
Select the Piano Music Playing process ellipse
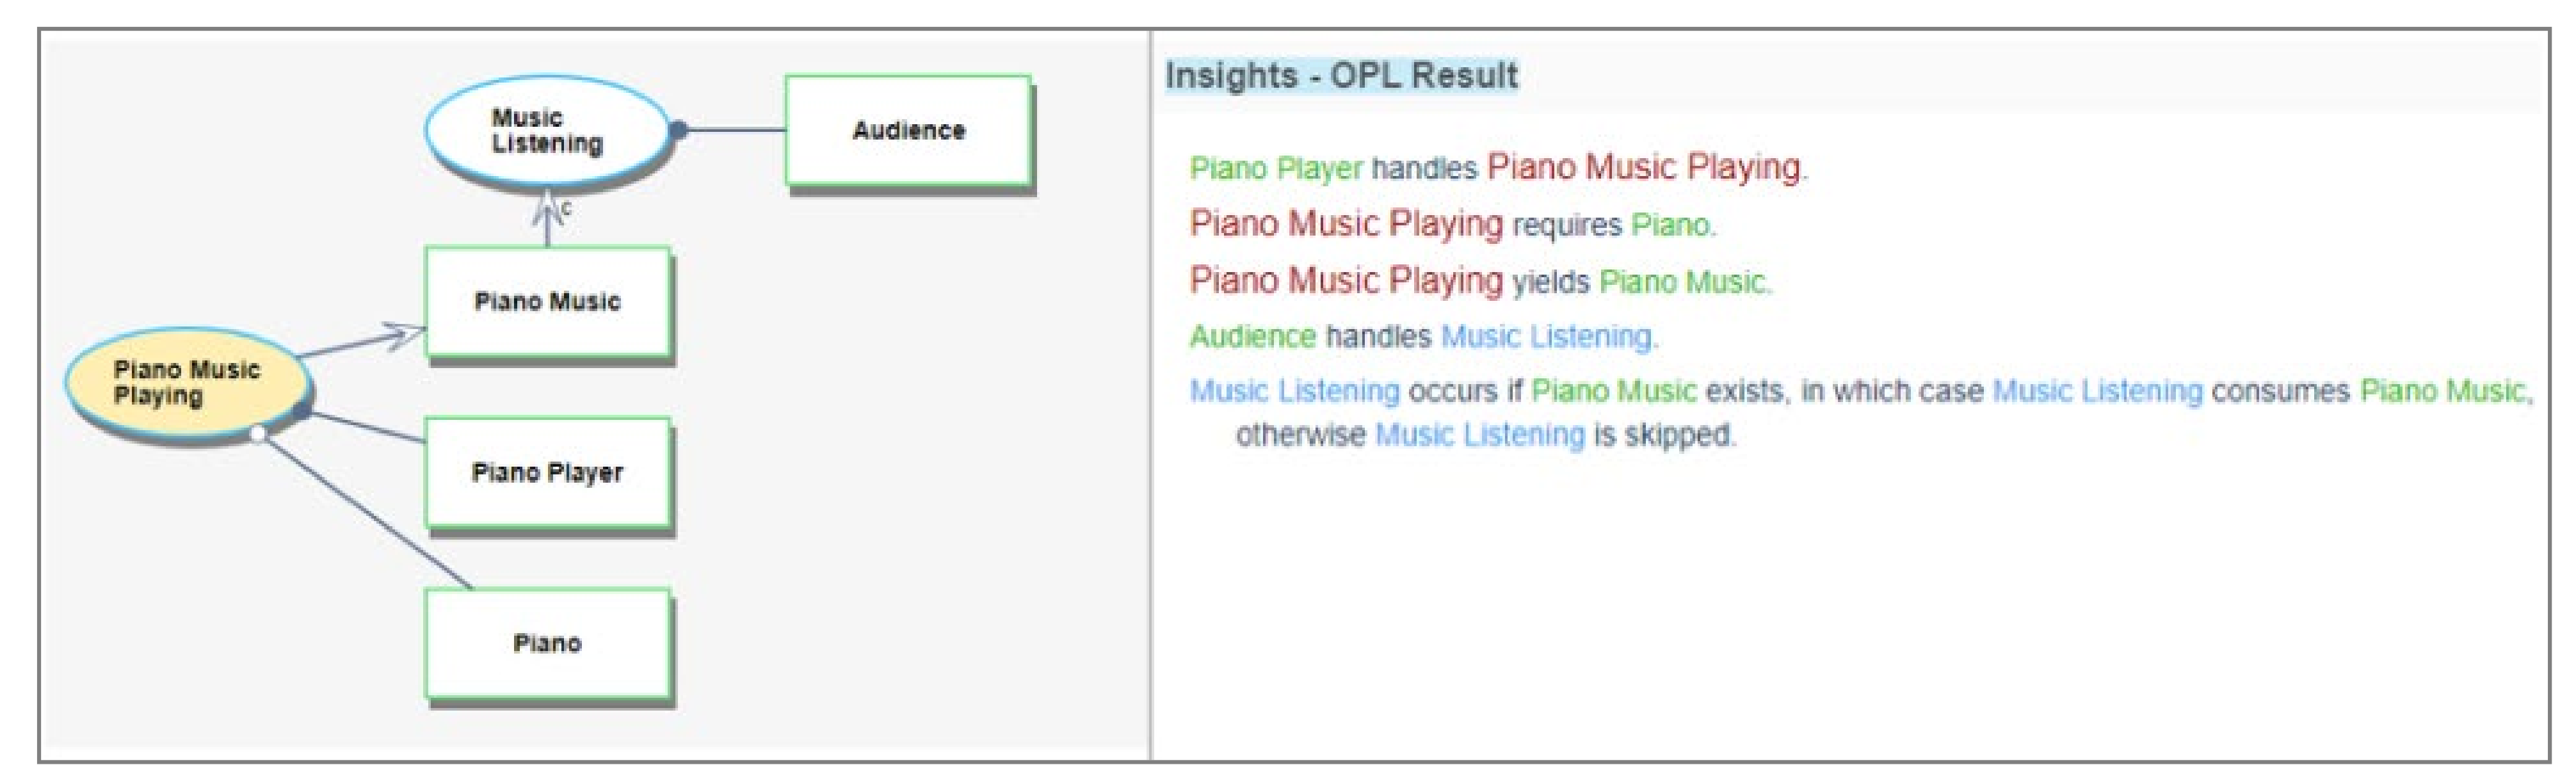186,383
